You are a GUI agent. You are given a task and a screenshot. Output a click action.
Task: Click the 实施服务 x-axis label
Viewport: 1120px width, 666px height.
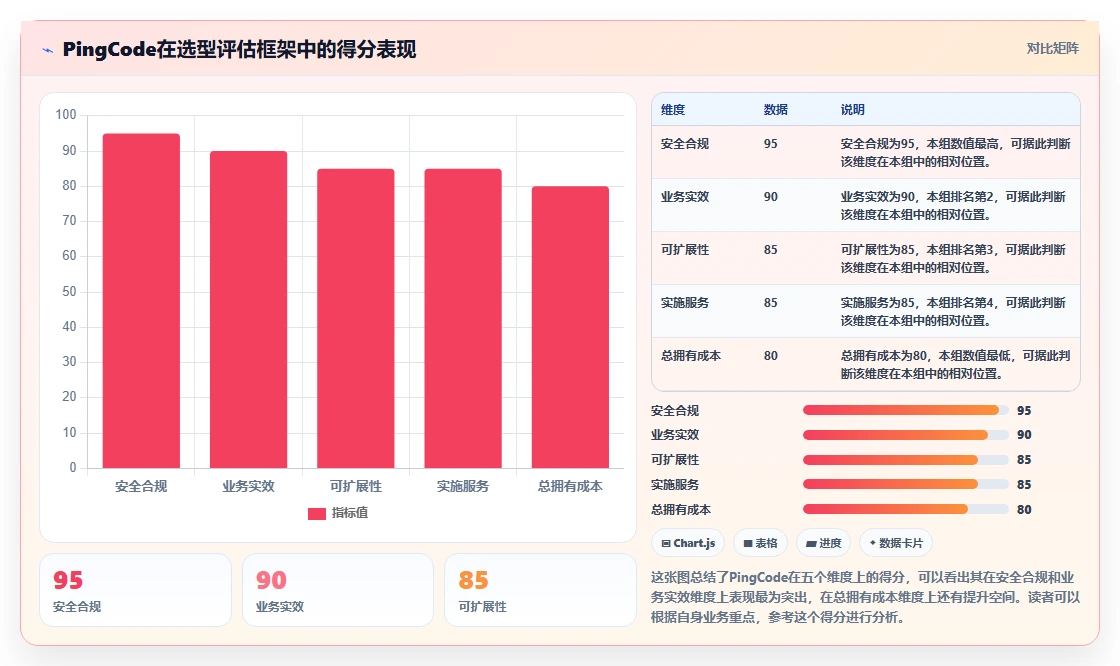coord(463,486)
